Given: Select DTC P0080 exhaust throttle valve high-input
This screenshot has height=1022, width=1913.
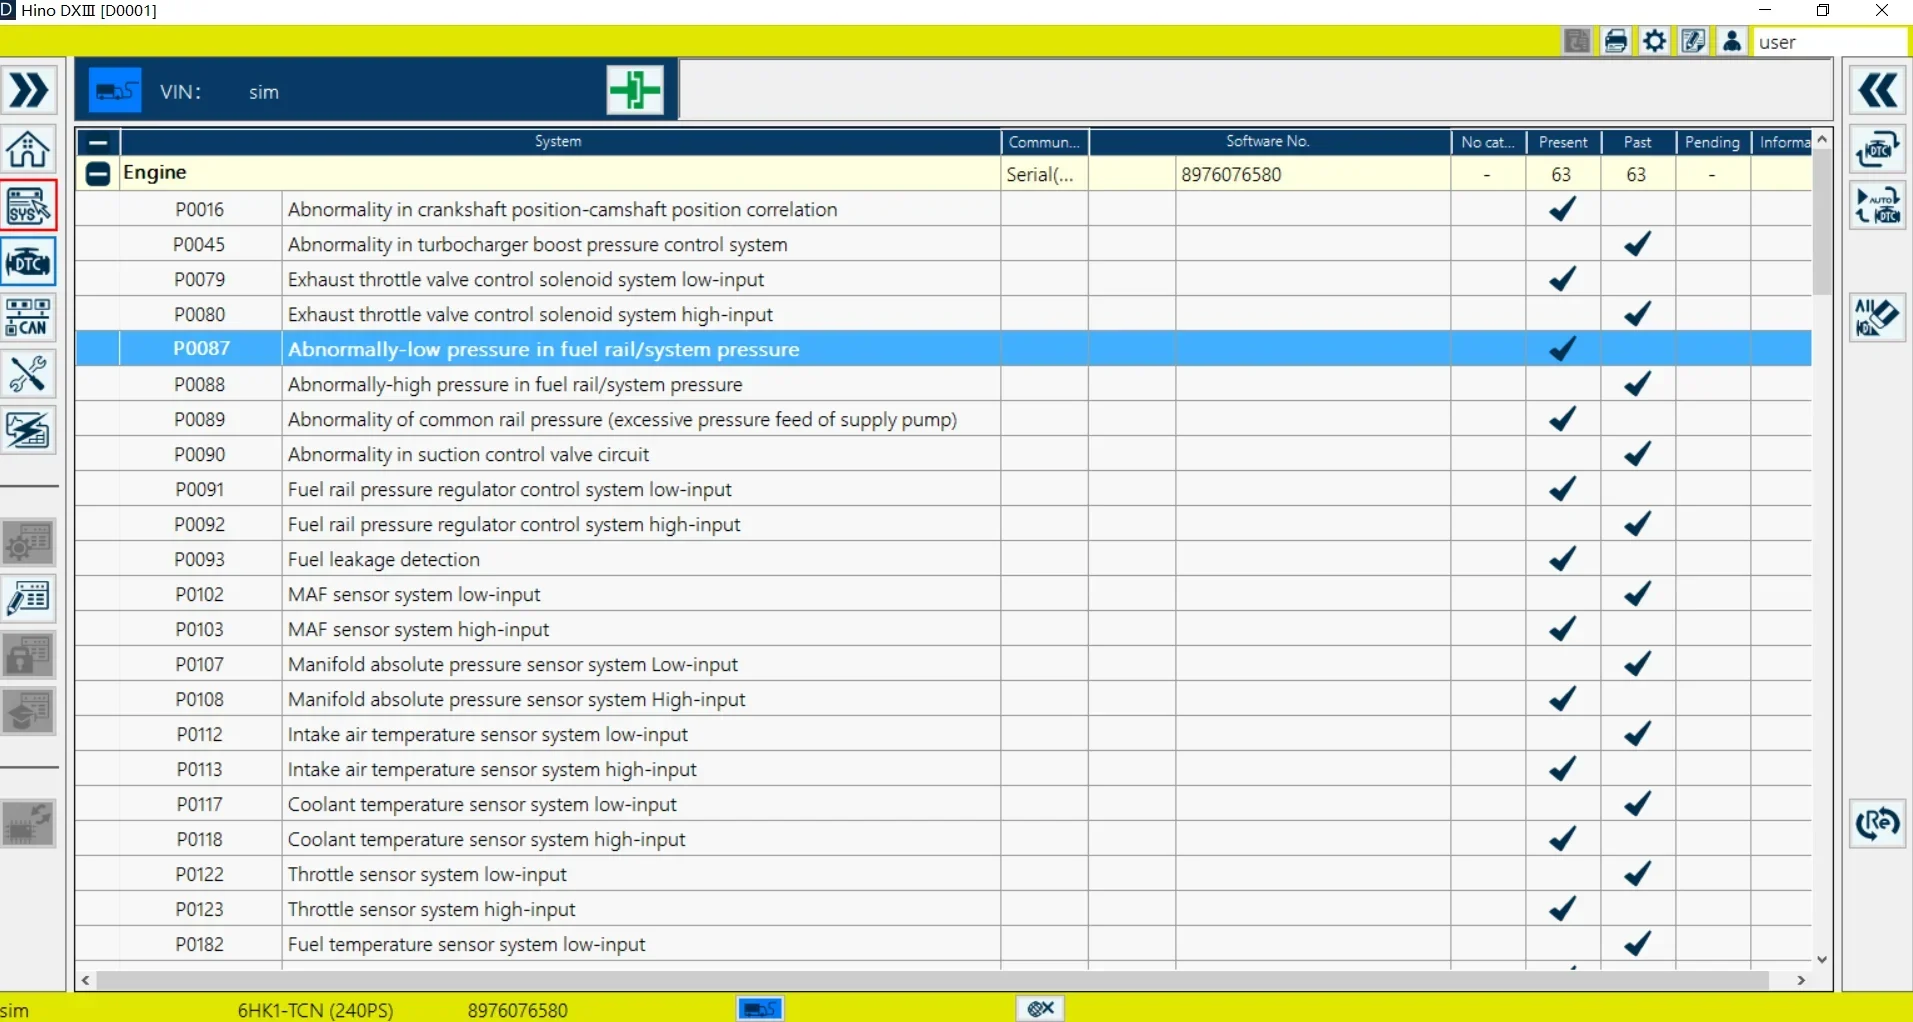Looking at the screenshot, I should [944, 314].
